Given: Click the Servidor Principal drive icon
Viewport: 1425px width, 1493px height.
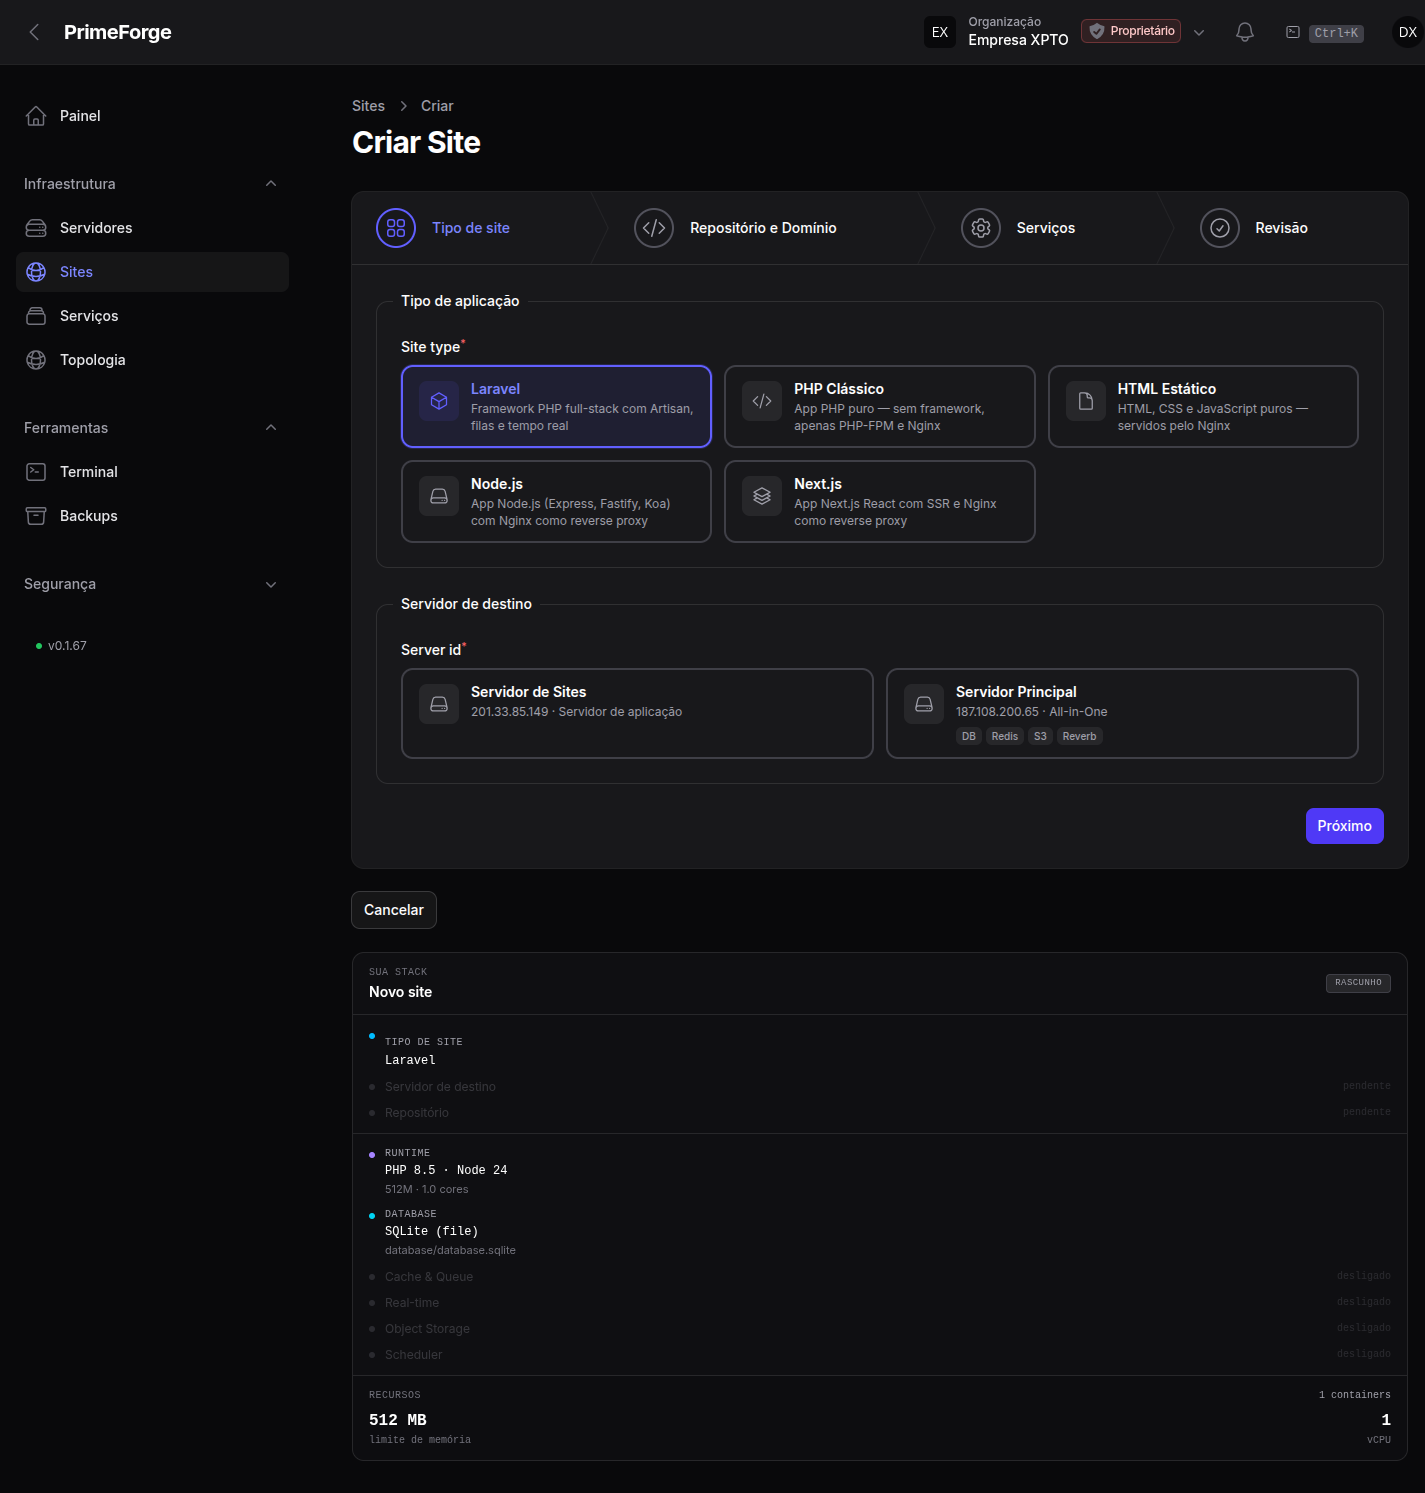Looking at the screenshot, I should [x=924, y=704].
